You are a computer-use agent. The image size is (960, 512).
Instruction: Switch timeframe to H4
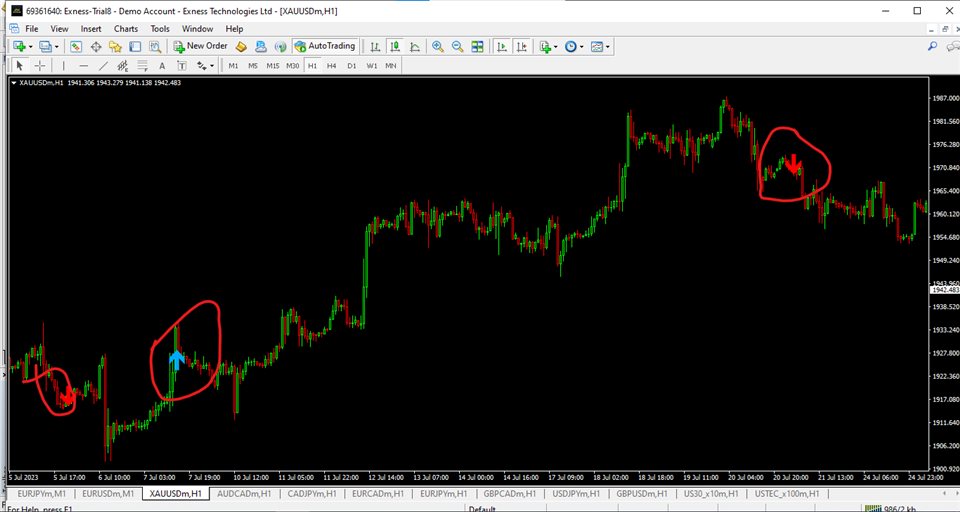click(331, 66)
